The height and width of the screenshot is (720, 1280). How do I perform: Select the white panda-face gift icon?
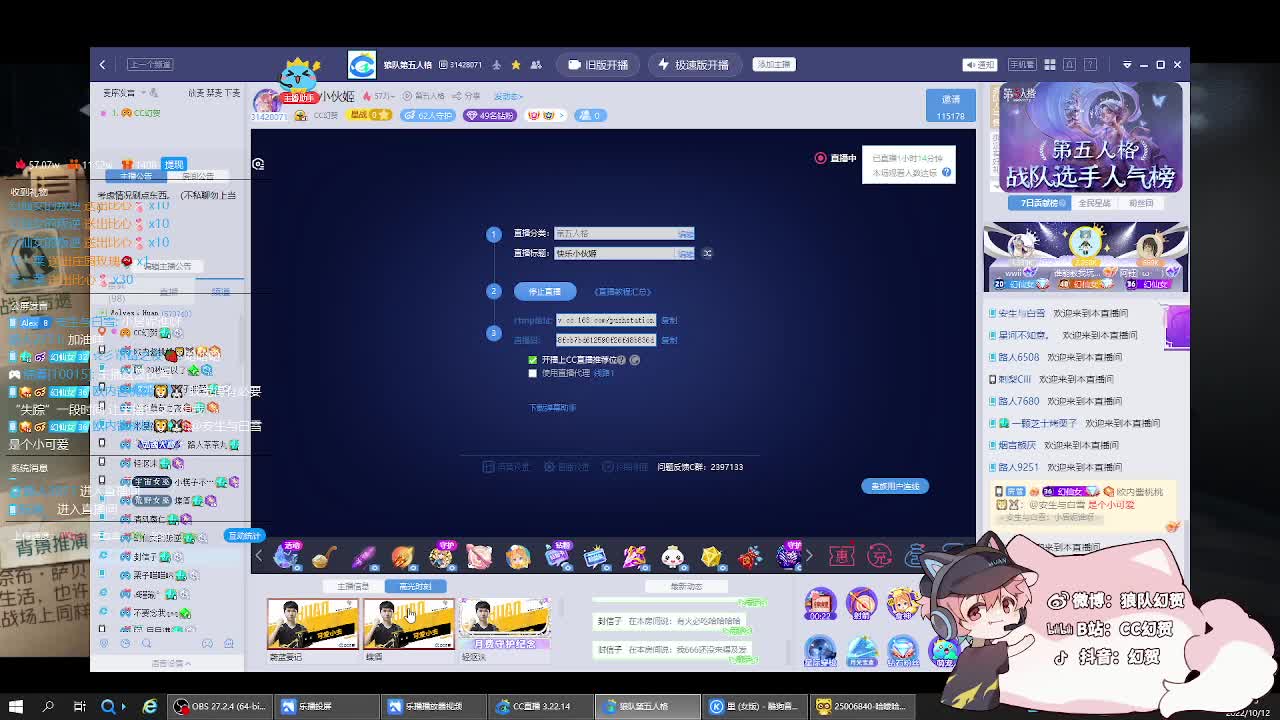[x=672, y=556]
